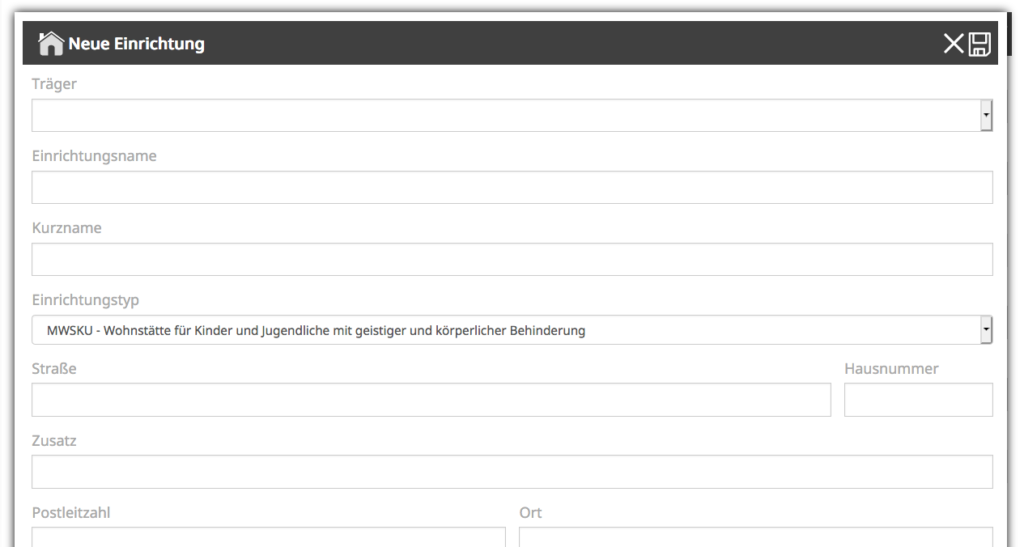Click the Einrichtungsname label text
Image resolution: width=1024 pixels, height=547 pixels.
point(94,156)
